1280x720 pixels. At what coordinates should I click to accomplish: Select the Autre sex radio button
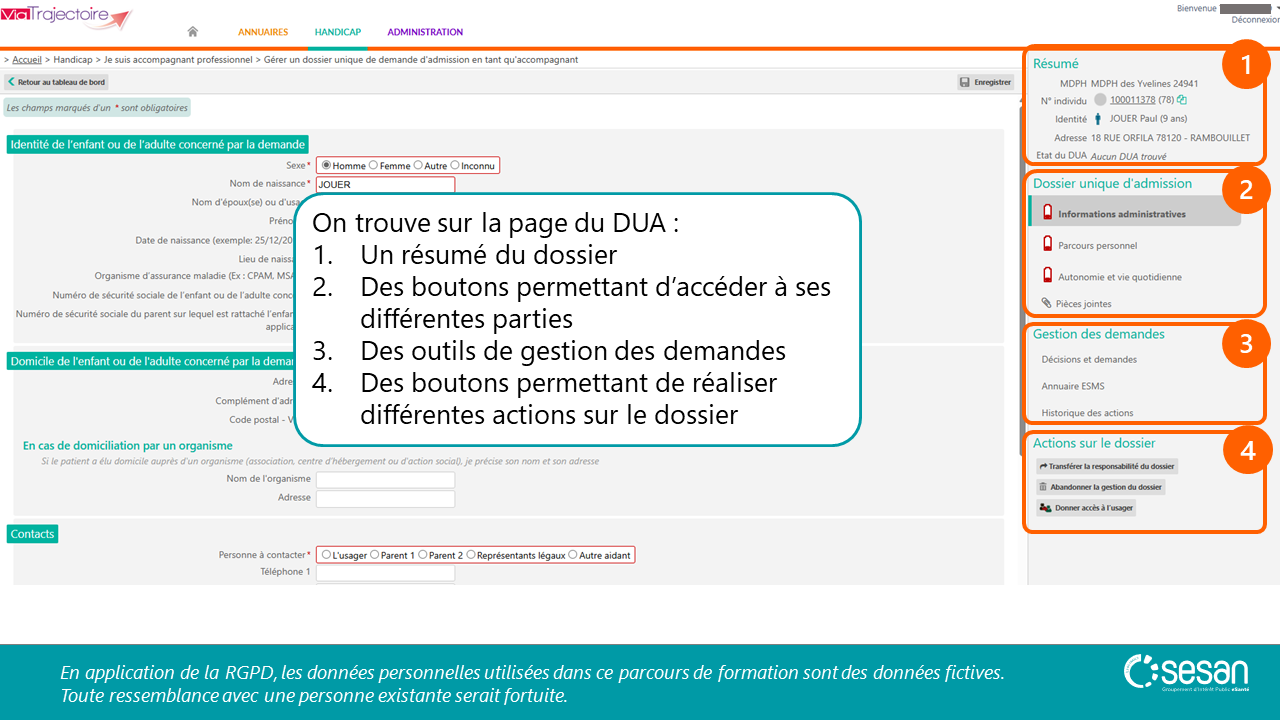pos(419,165)
